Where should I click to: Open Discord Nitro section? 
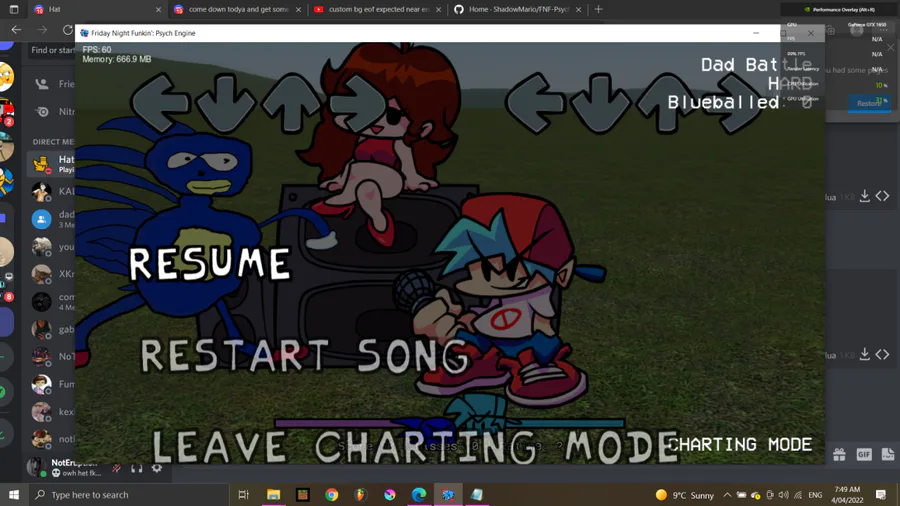pyautogui.click(x=53, y=111)
